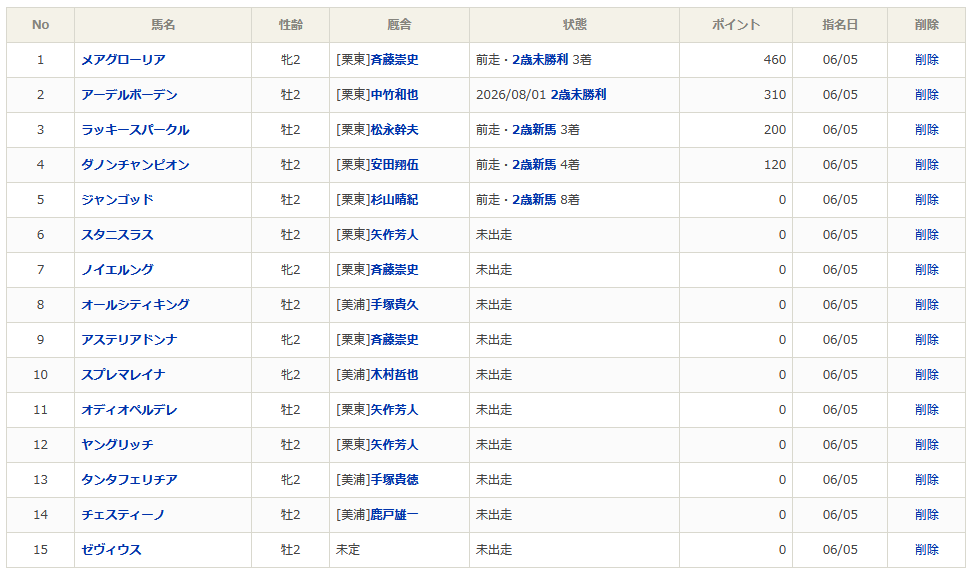The width and height of the screenshot is (974, 572).
Task: Select the 状態 column header
Action: point(575,25)
